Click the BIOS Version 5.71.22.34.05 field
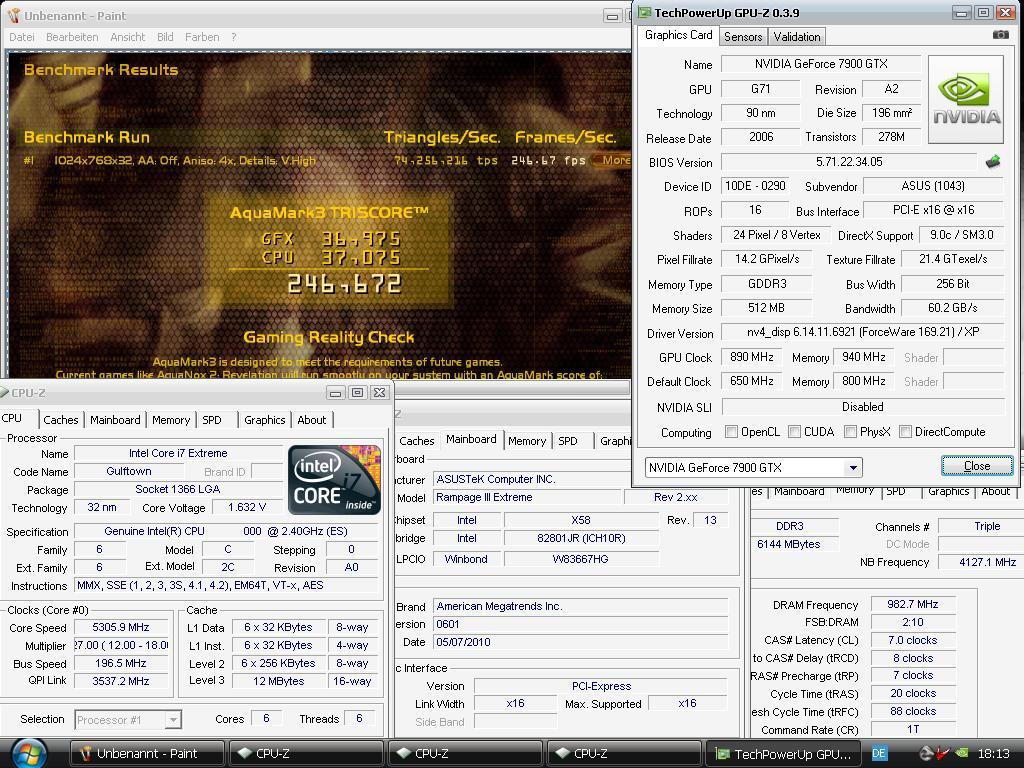1024x768 pixels. (849, 161)
